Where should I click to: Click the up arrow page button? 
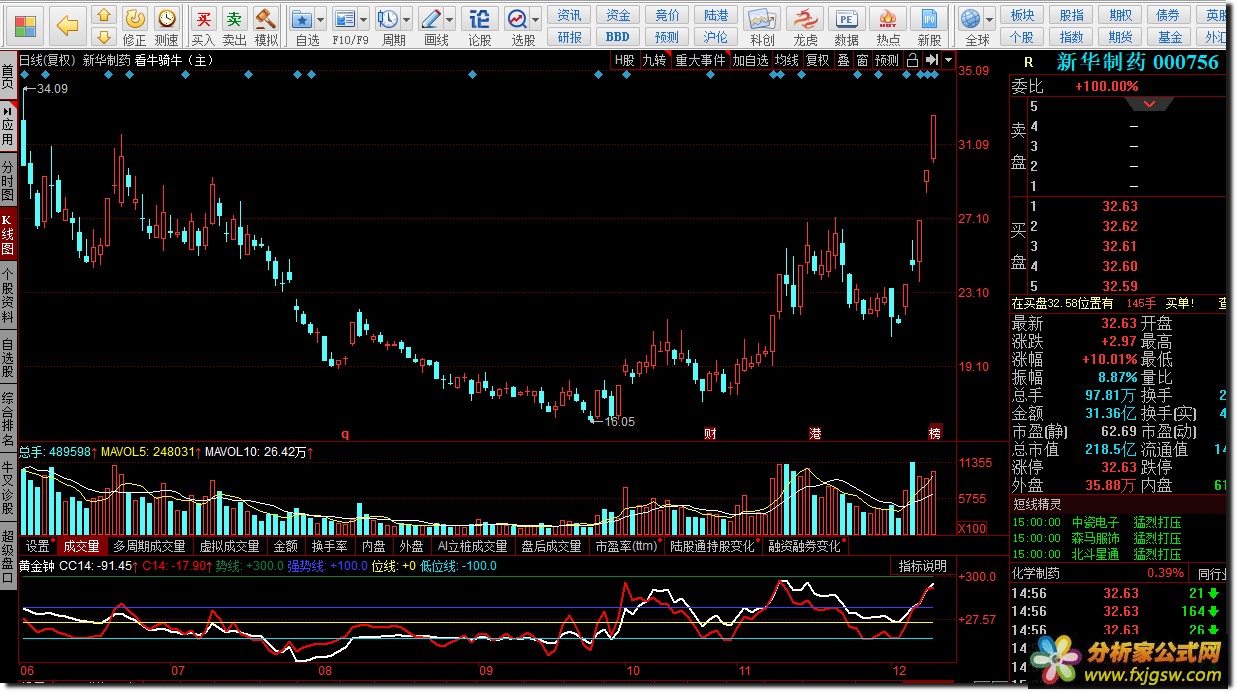coord(104,15)
